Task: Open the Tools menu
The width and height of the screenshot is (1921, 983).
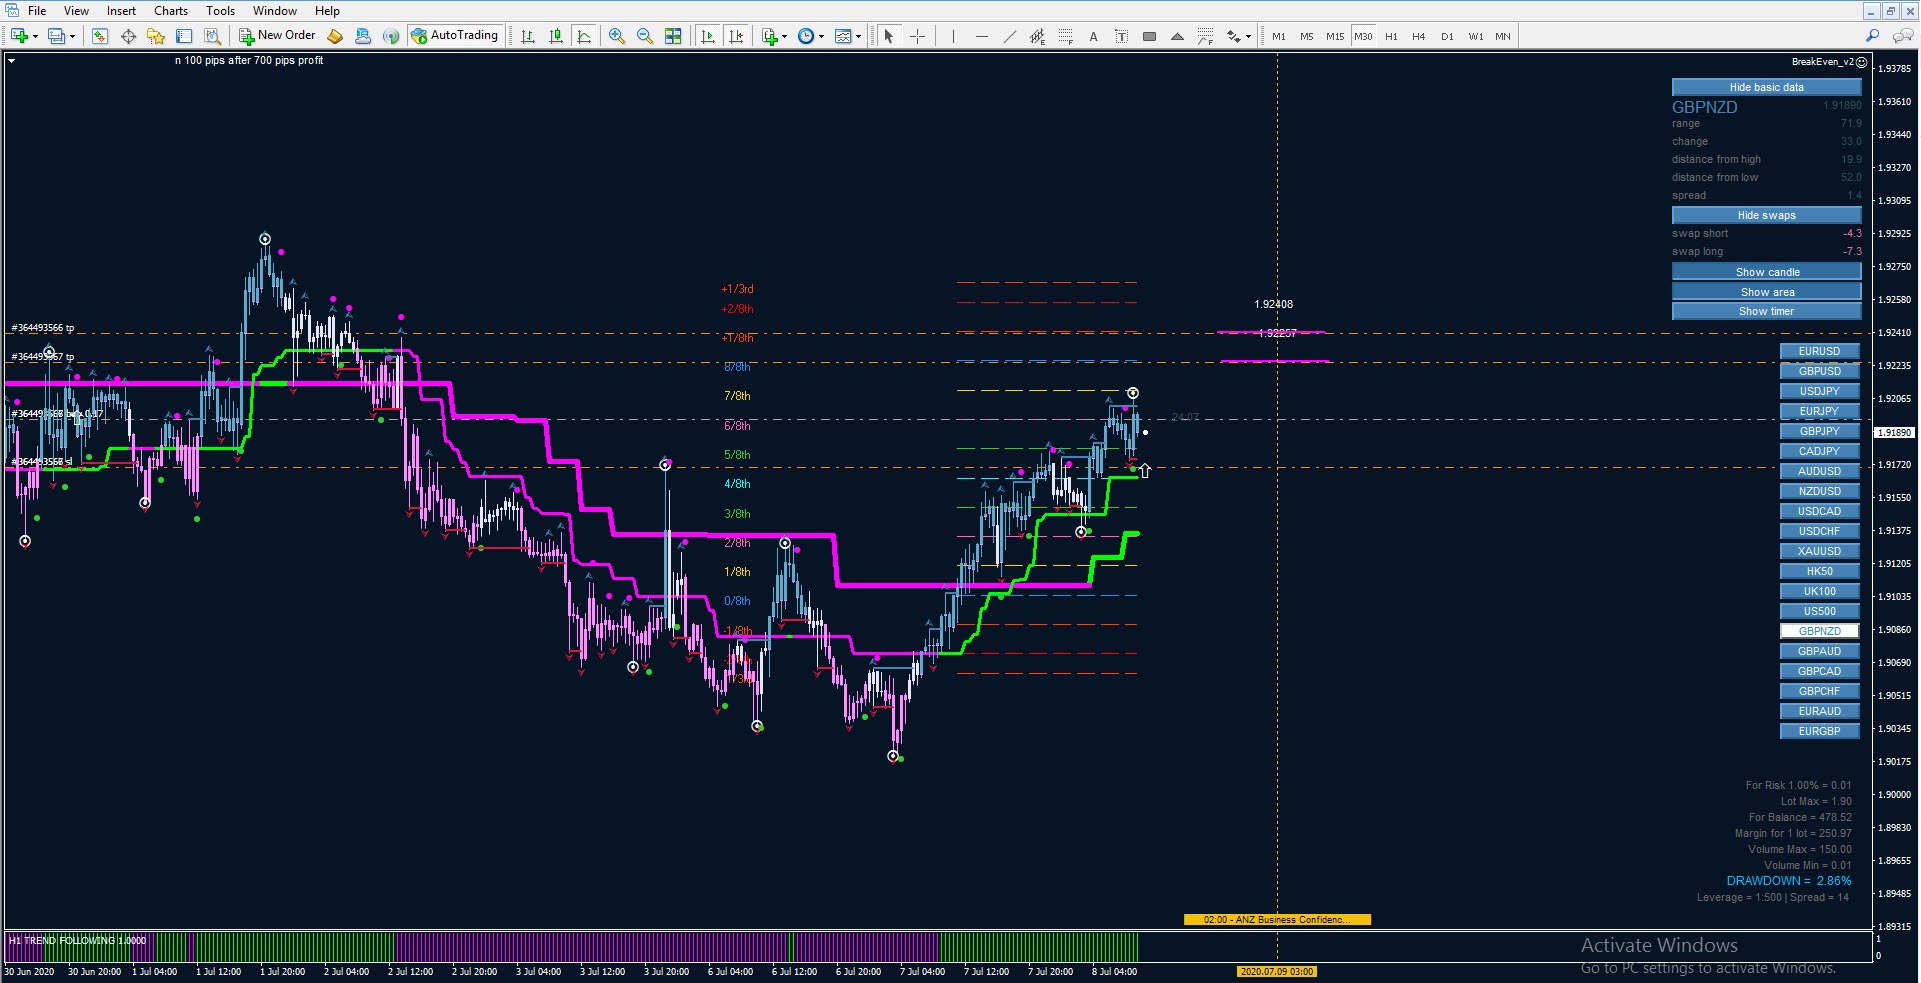Action: pos(221,11)
